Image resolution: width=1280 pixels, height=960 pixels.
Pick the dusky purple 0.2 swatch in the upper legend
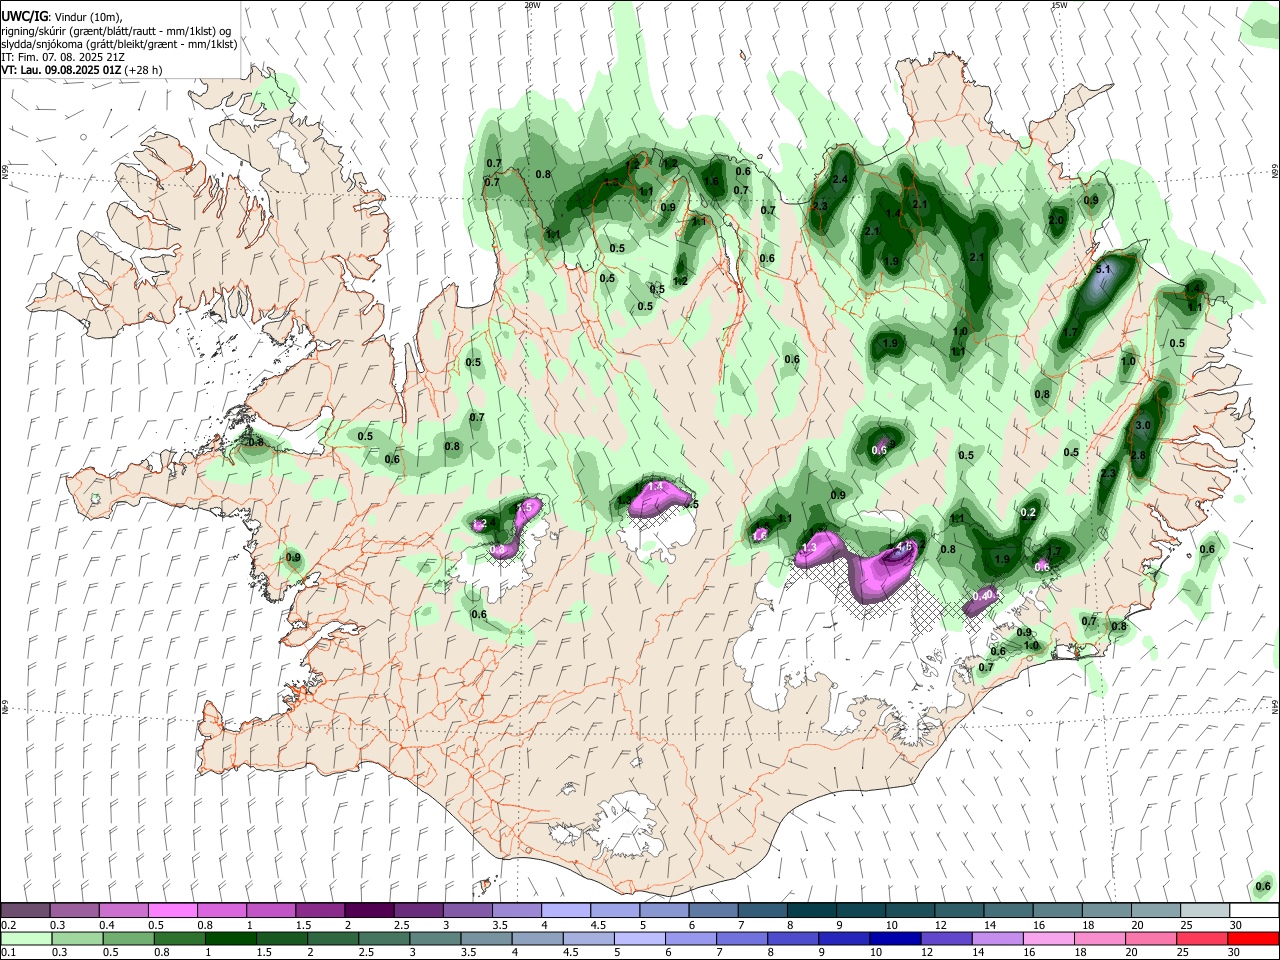(25, 910)
